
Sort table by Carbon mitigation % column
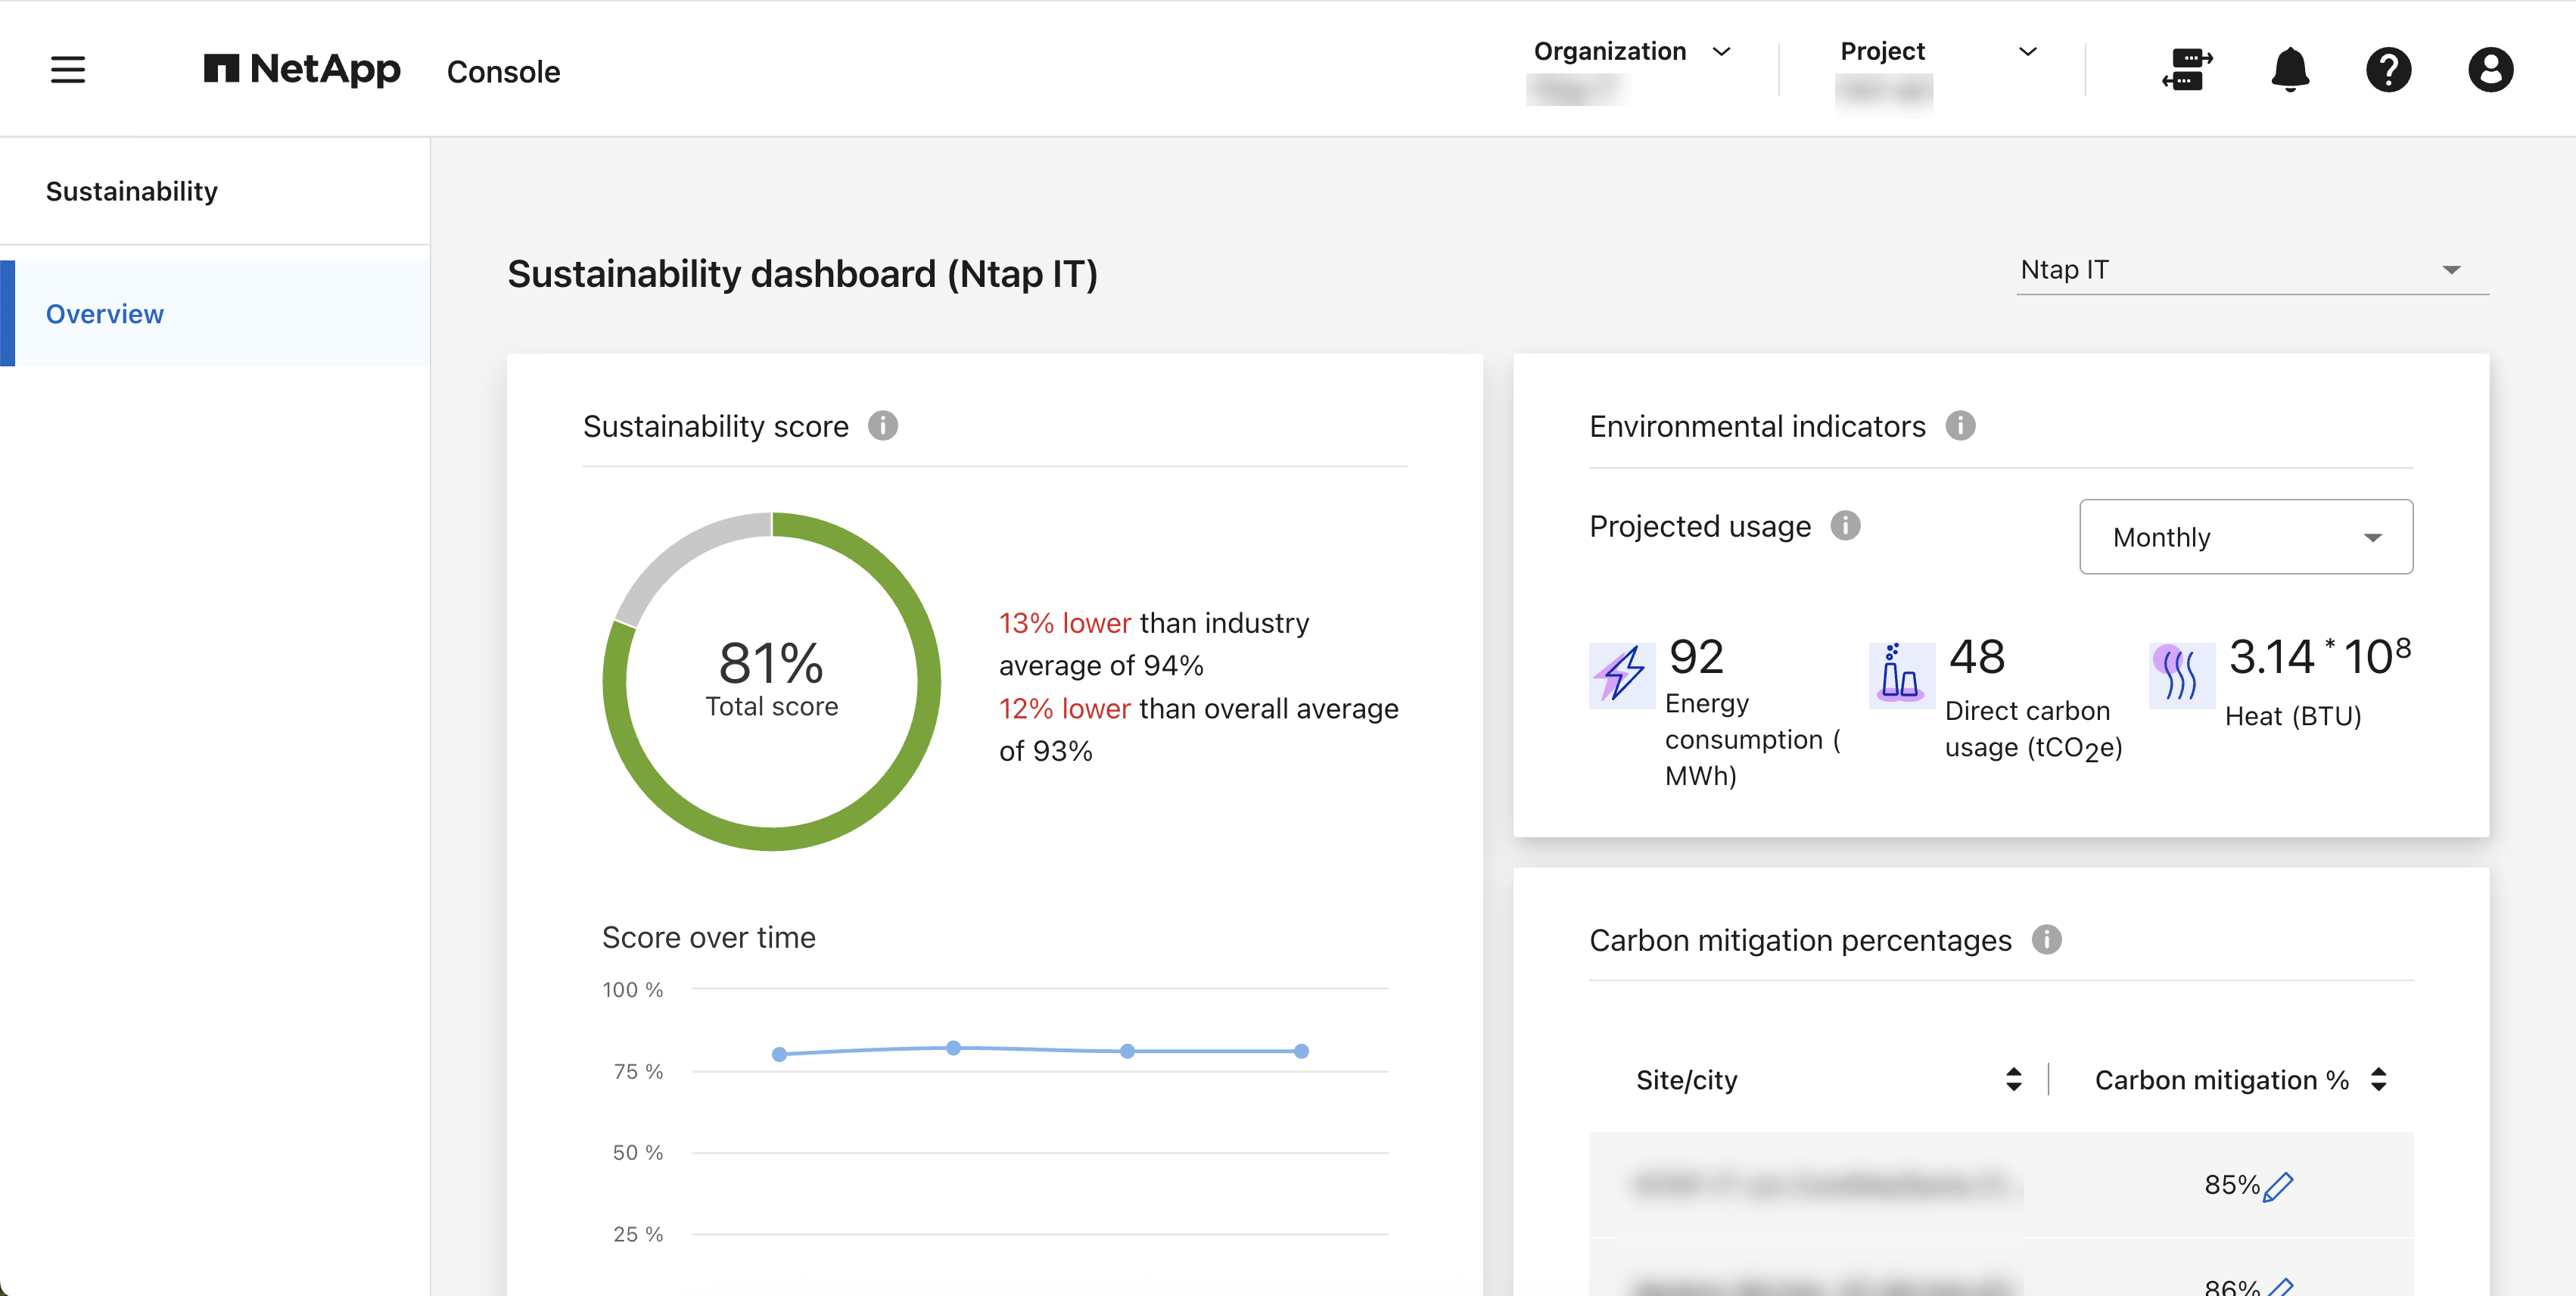tap(2378, 1079)
